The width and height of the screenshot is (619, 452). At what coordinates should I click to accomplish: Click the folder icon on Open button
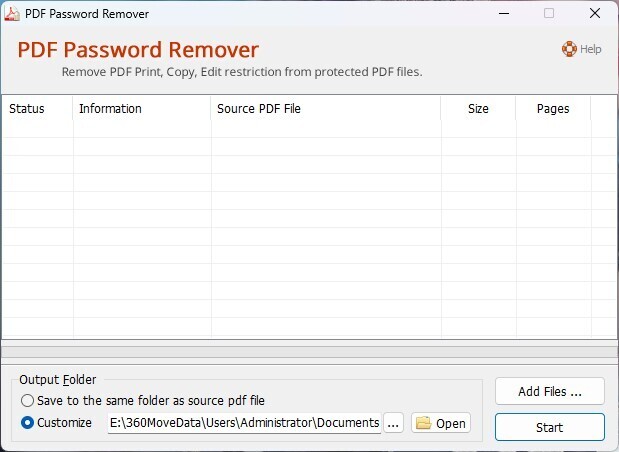pos(423,423)
